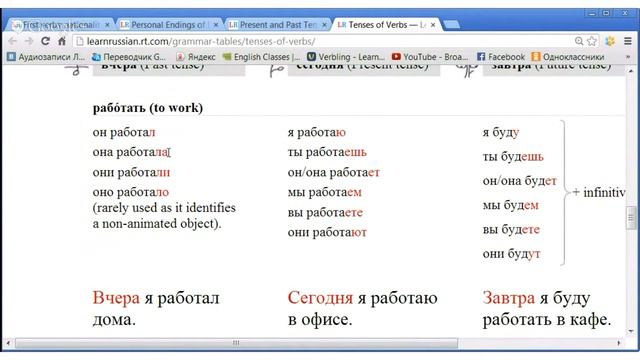Click the browser Back arrow

(x=13, y=41)
